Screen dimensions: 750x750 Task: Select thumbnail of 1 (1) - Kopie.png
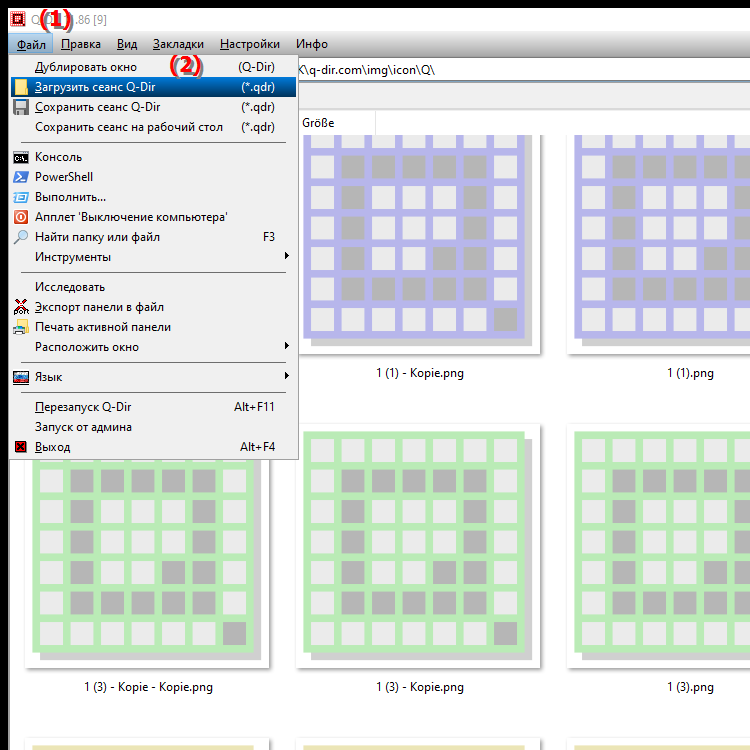coord(418,244)
